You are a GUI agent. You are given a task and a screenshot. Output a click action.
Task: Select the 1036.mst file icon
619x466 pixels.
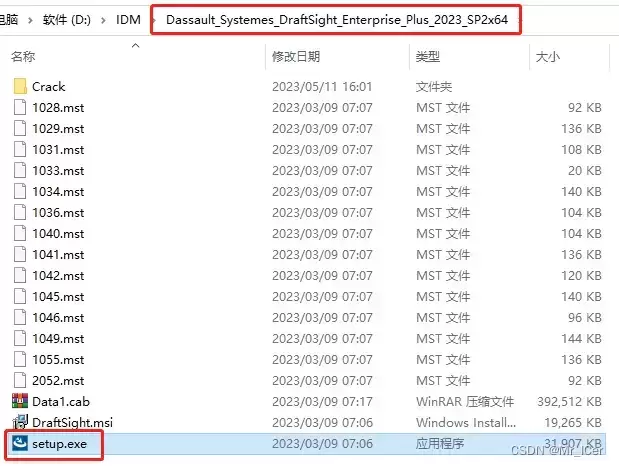click(x=20, y=212)
